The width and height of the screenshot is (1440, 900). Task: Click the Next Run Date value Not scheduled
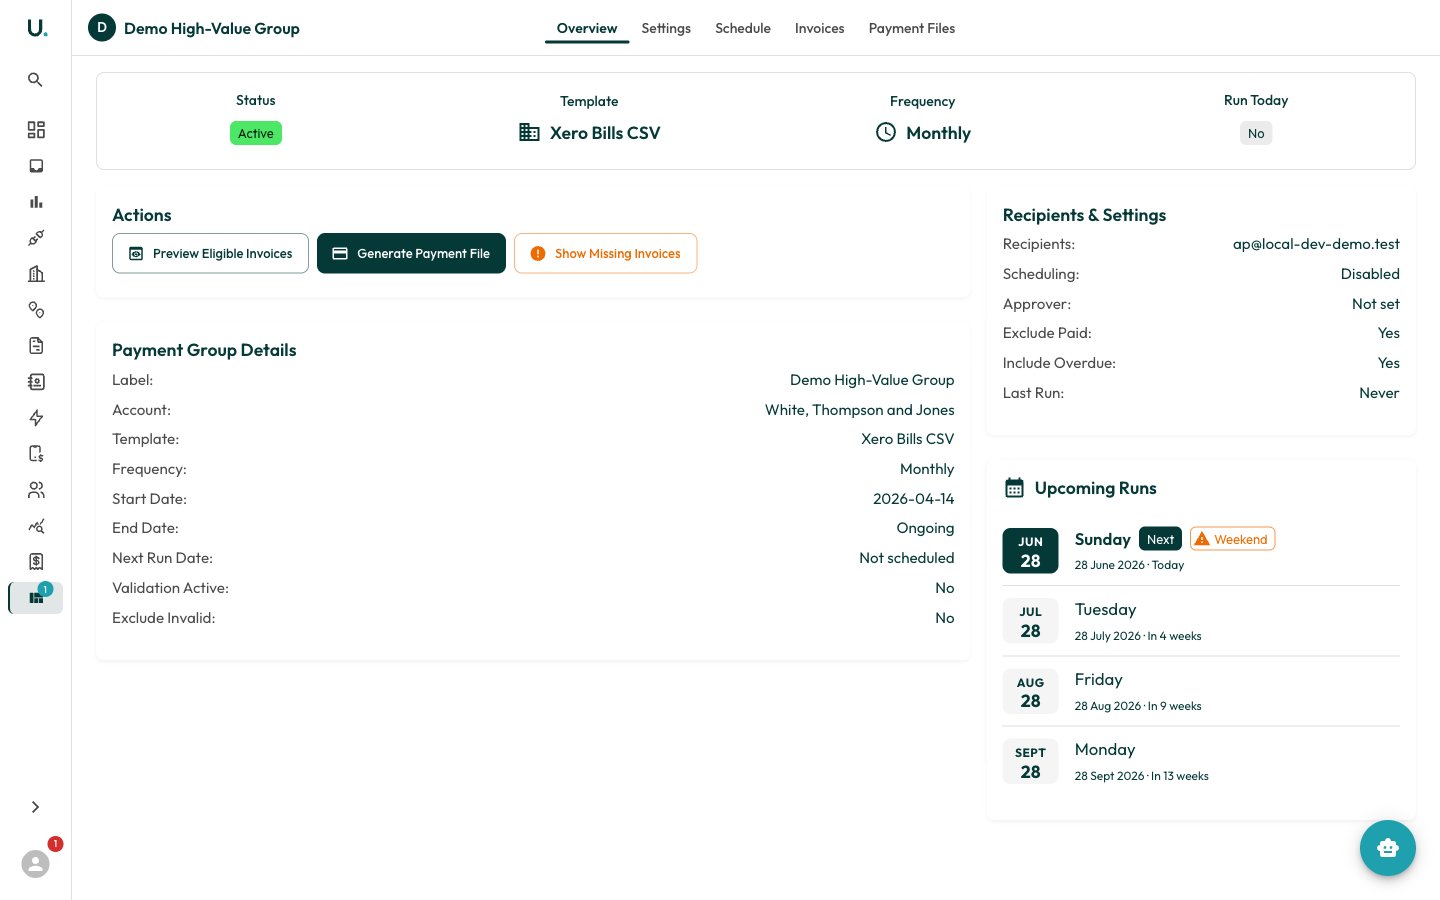pos(907,558)
